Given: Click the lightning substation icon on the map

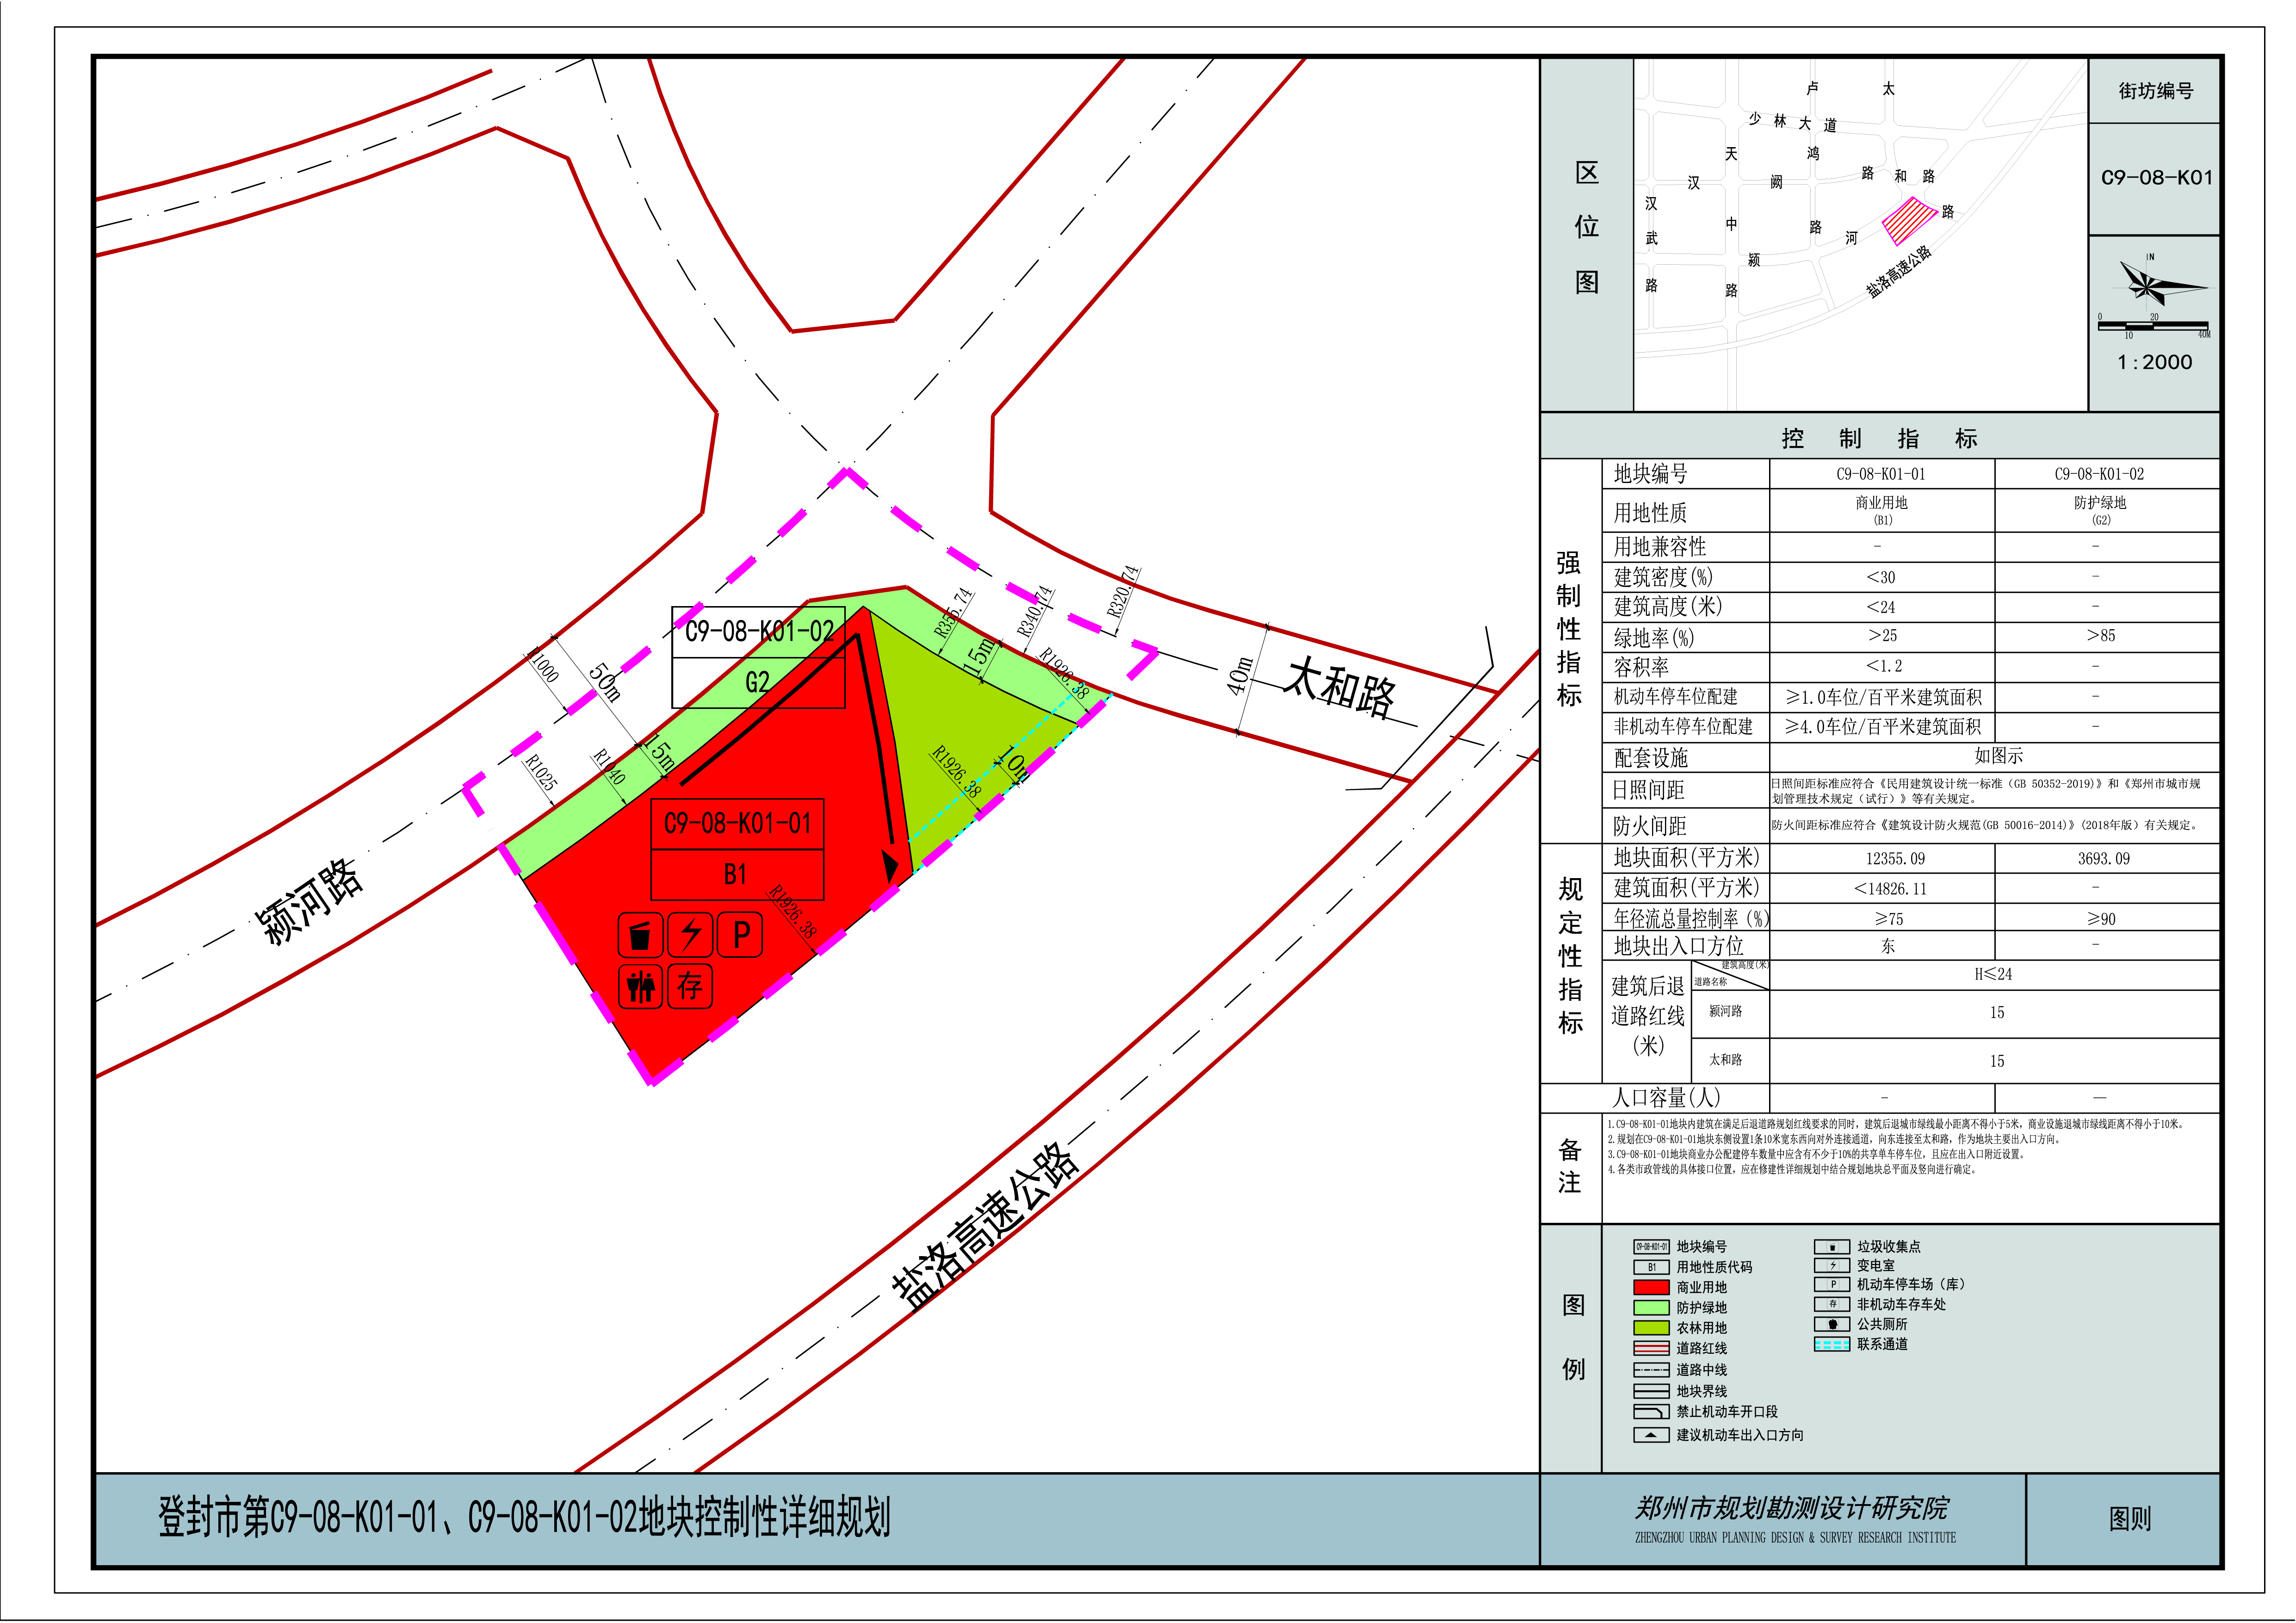Looking at the screenshot, I should [x=691, y=935].
